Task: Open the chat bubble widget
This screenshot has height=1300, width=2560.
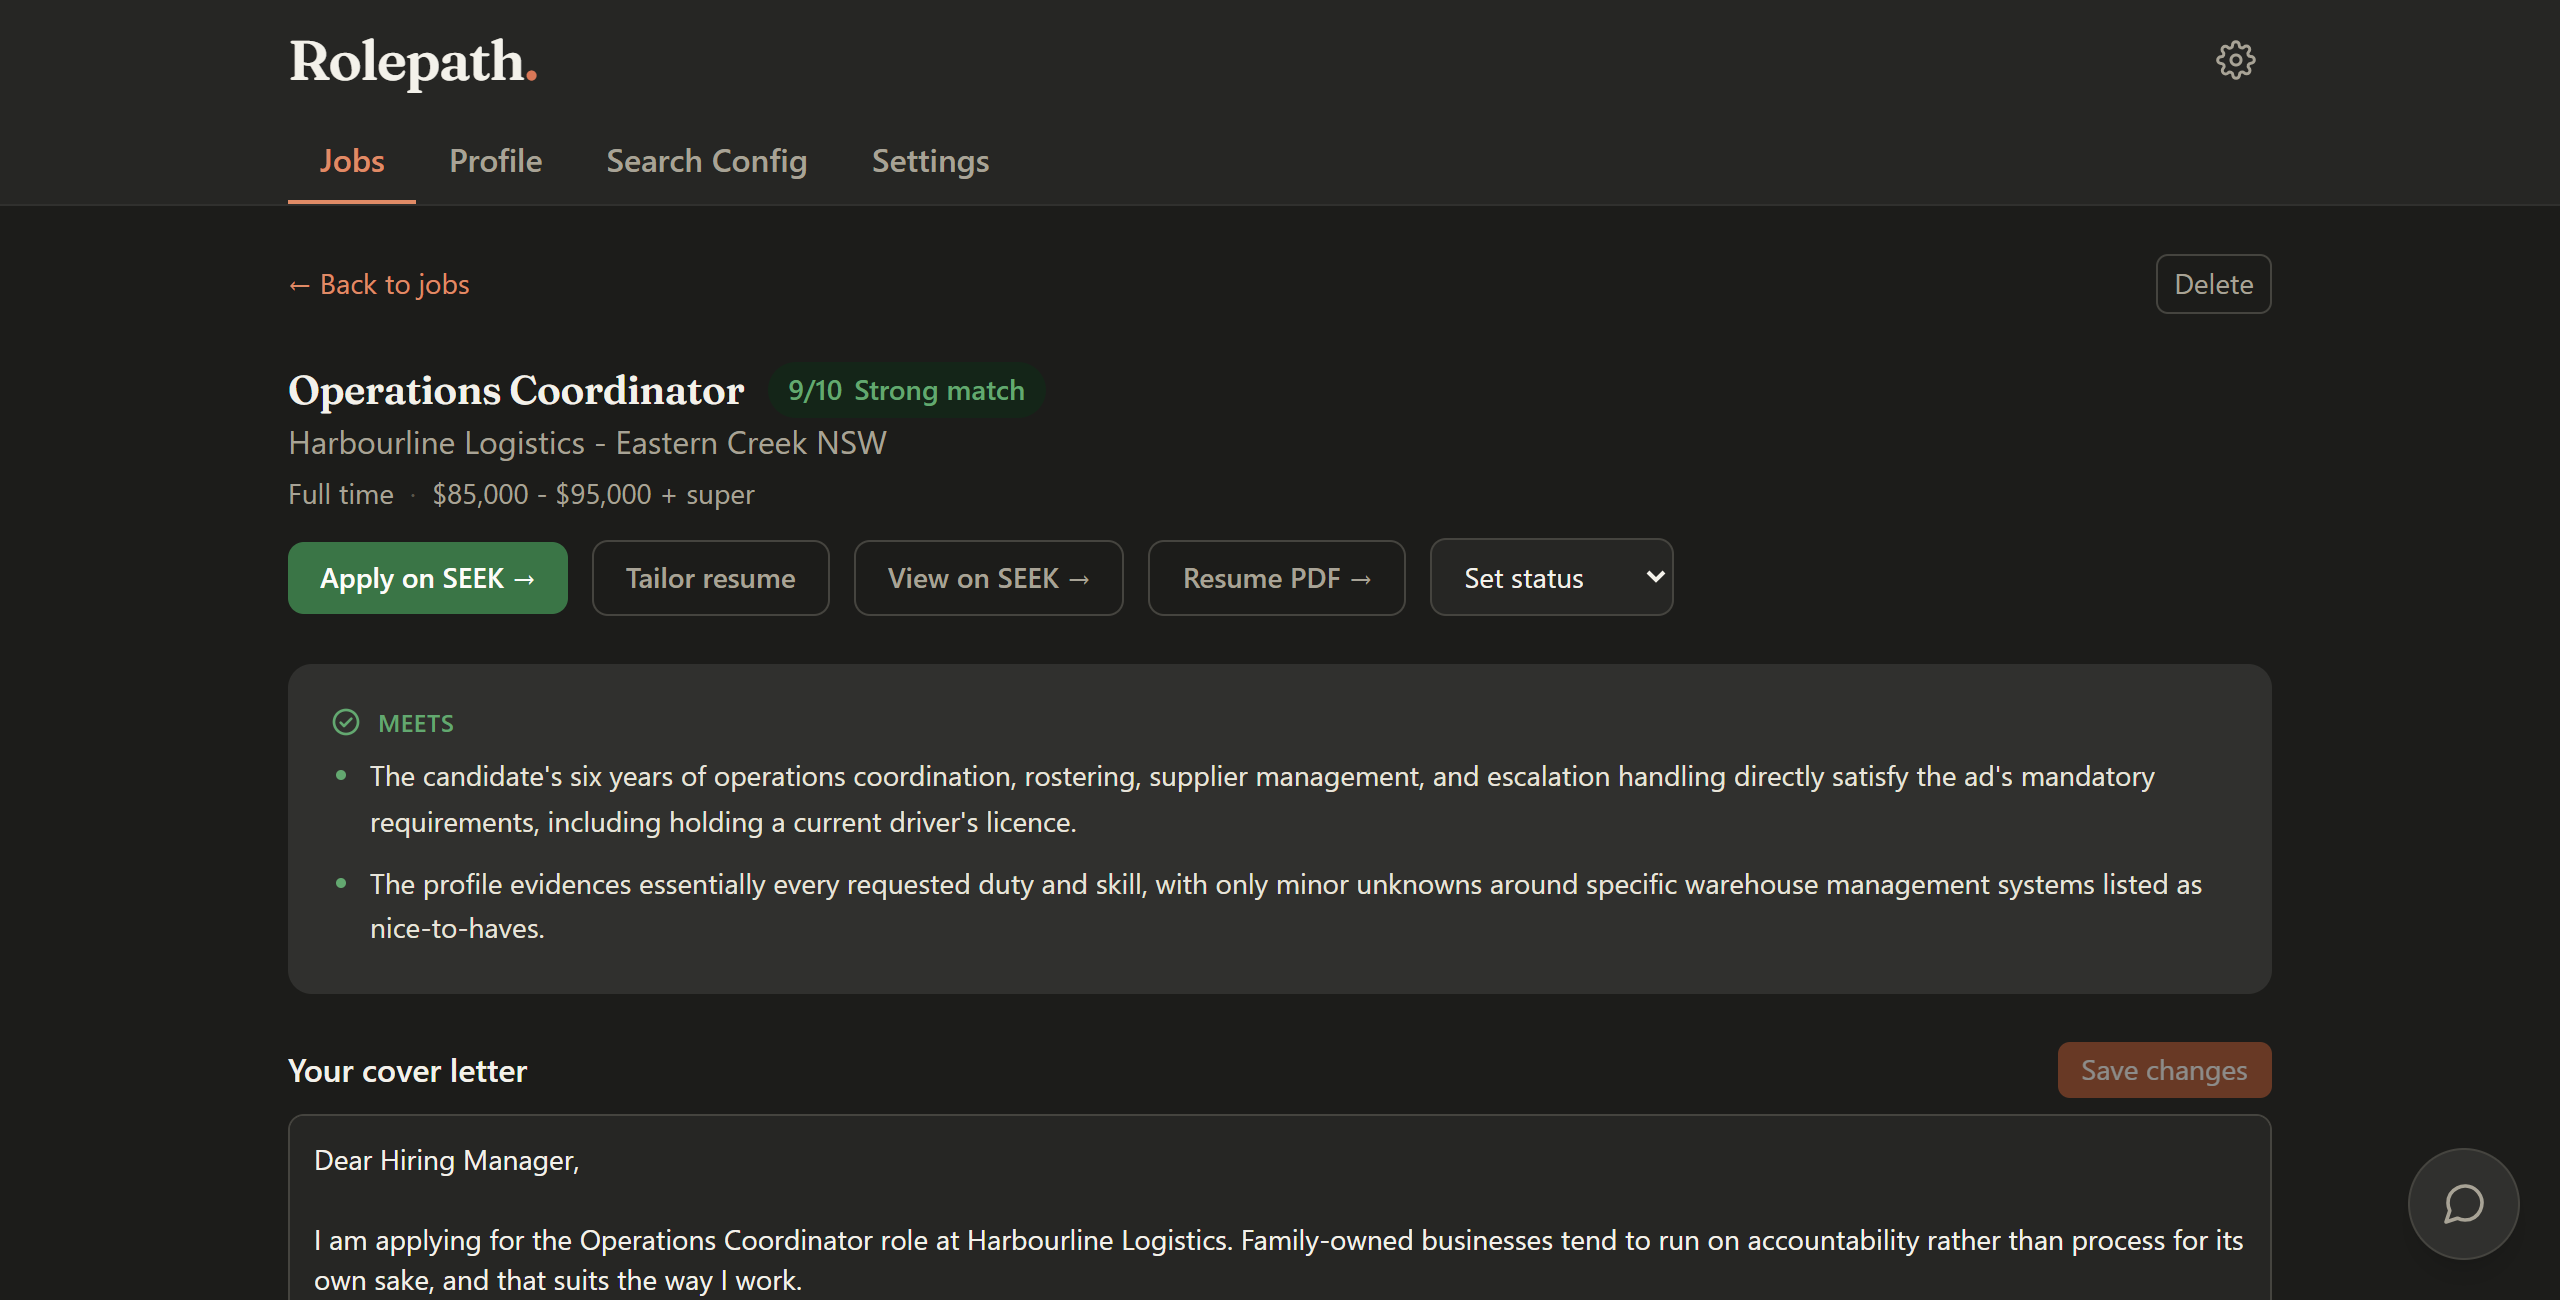Action: pyautogui.click(x=2463, y=1204)
